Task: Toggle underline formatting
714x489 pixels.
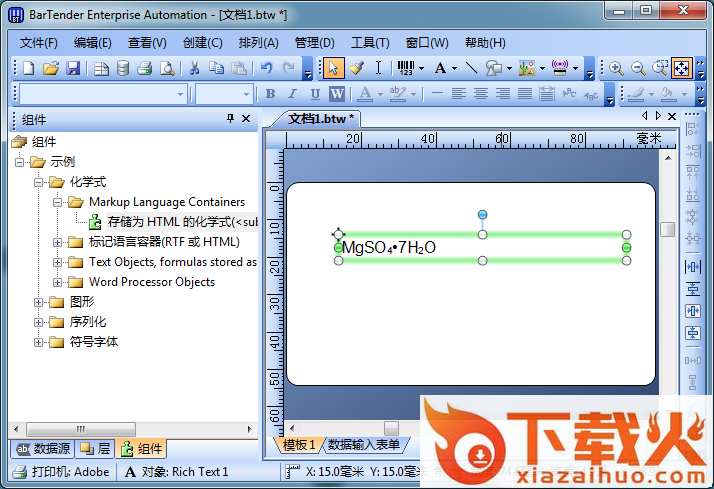Action: point(315,94)
